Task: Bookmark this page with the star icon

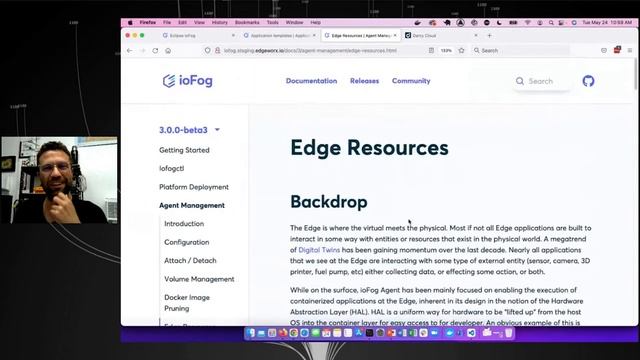Action: click(462, 50)
